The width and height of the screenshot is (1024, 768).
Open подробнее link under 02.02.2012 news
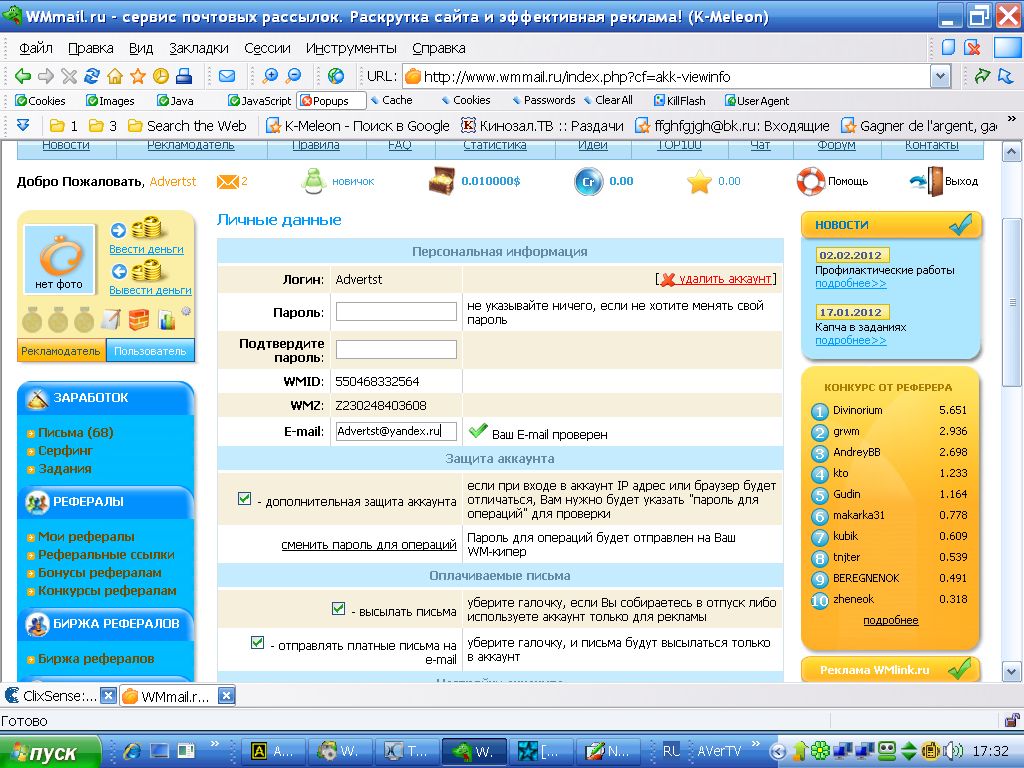(x=850, y=283)
